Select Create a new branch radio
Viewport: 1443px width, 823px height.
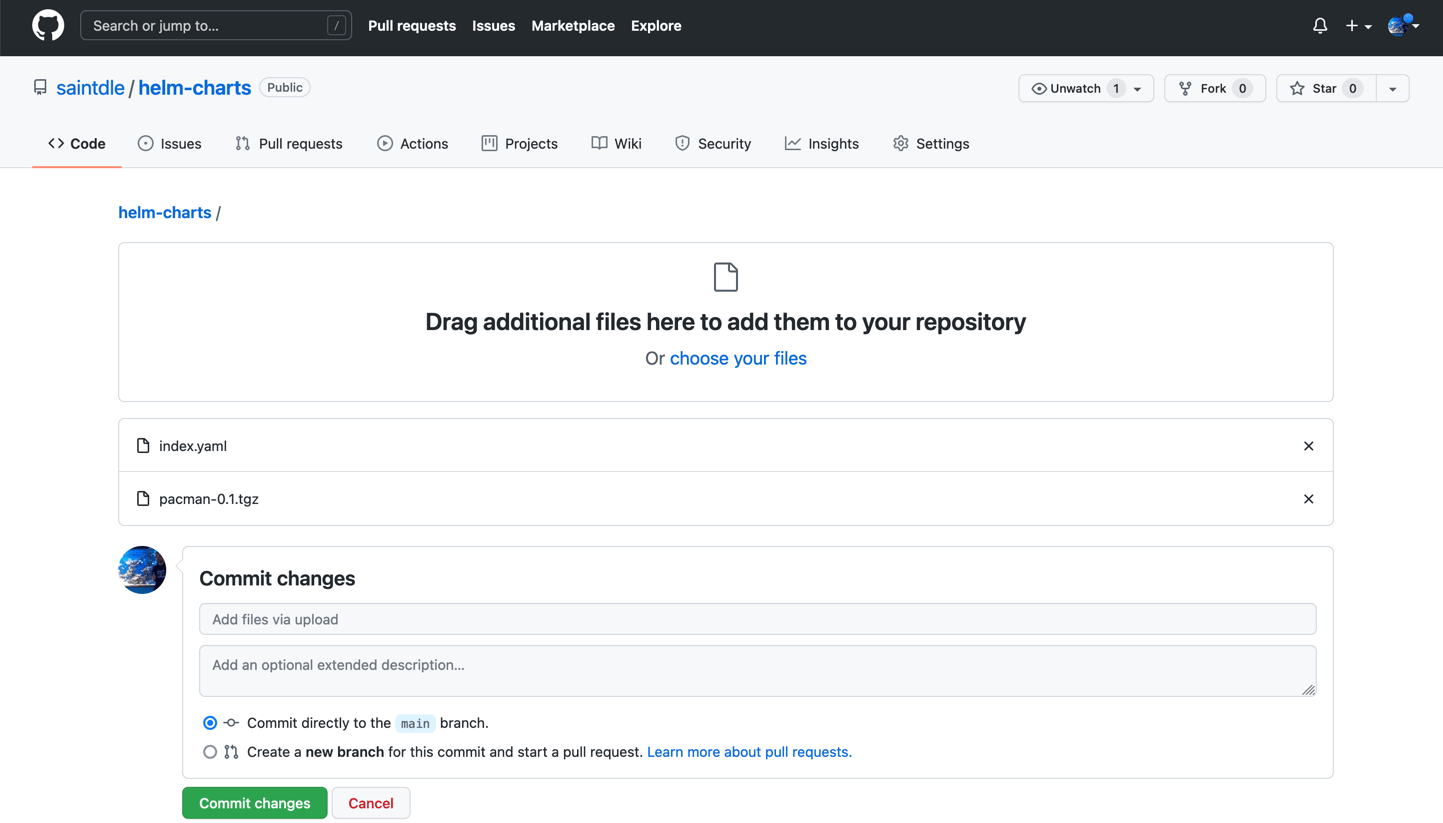(210, 752)
